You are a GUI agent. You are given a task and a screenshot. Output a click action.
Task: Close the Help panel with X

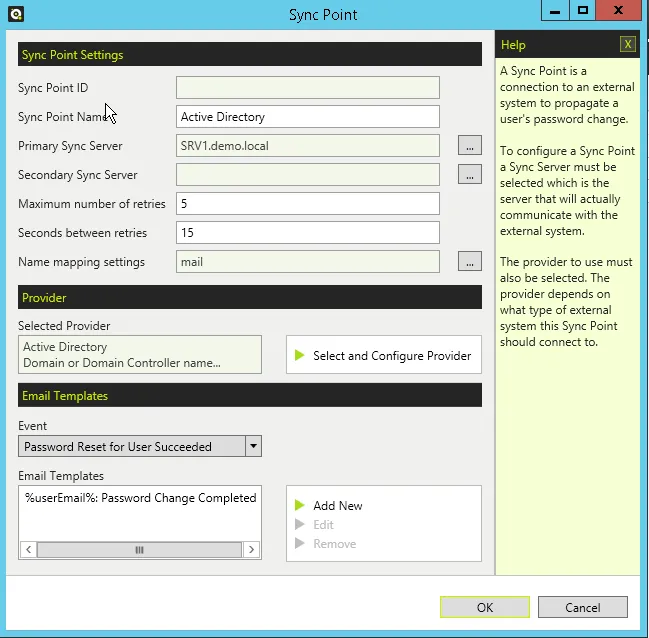point(627,44)
